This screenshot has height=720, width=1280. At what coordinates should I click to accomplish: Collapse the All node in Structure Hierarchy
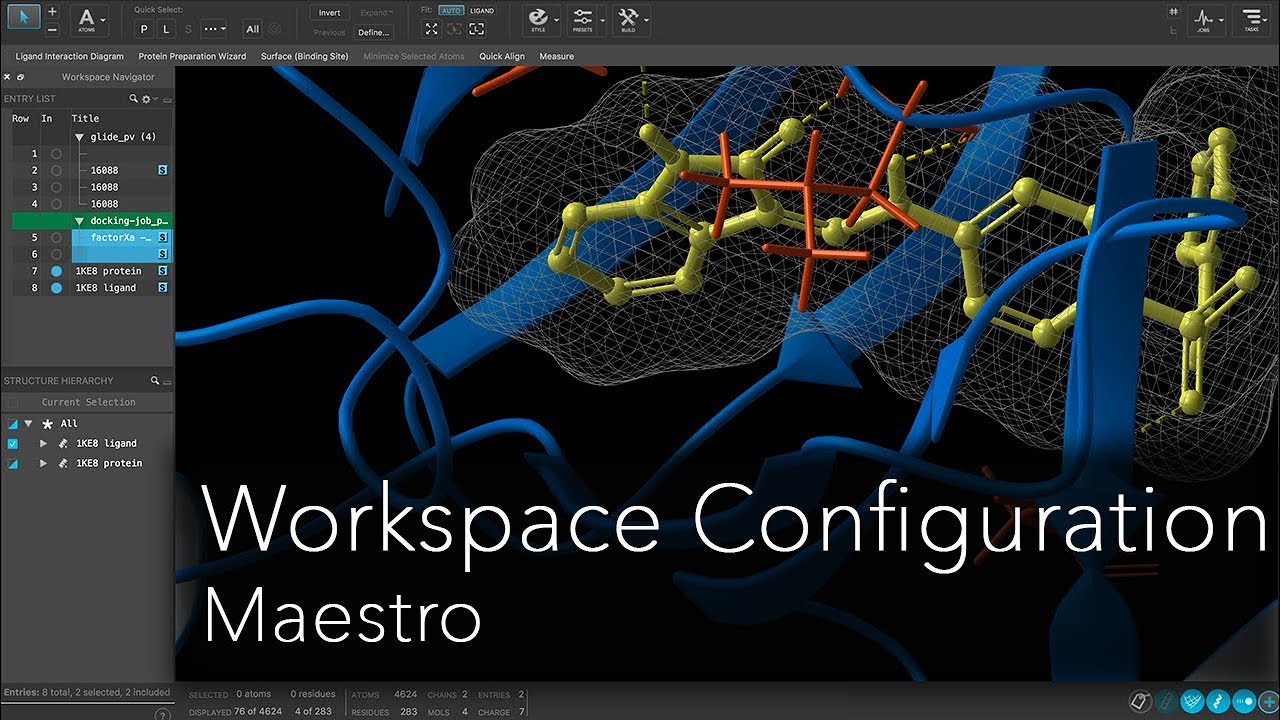click(28, 424)
